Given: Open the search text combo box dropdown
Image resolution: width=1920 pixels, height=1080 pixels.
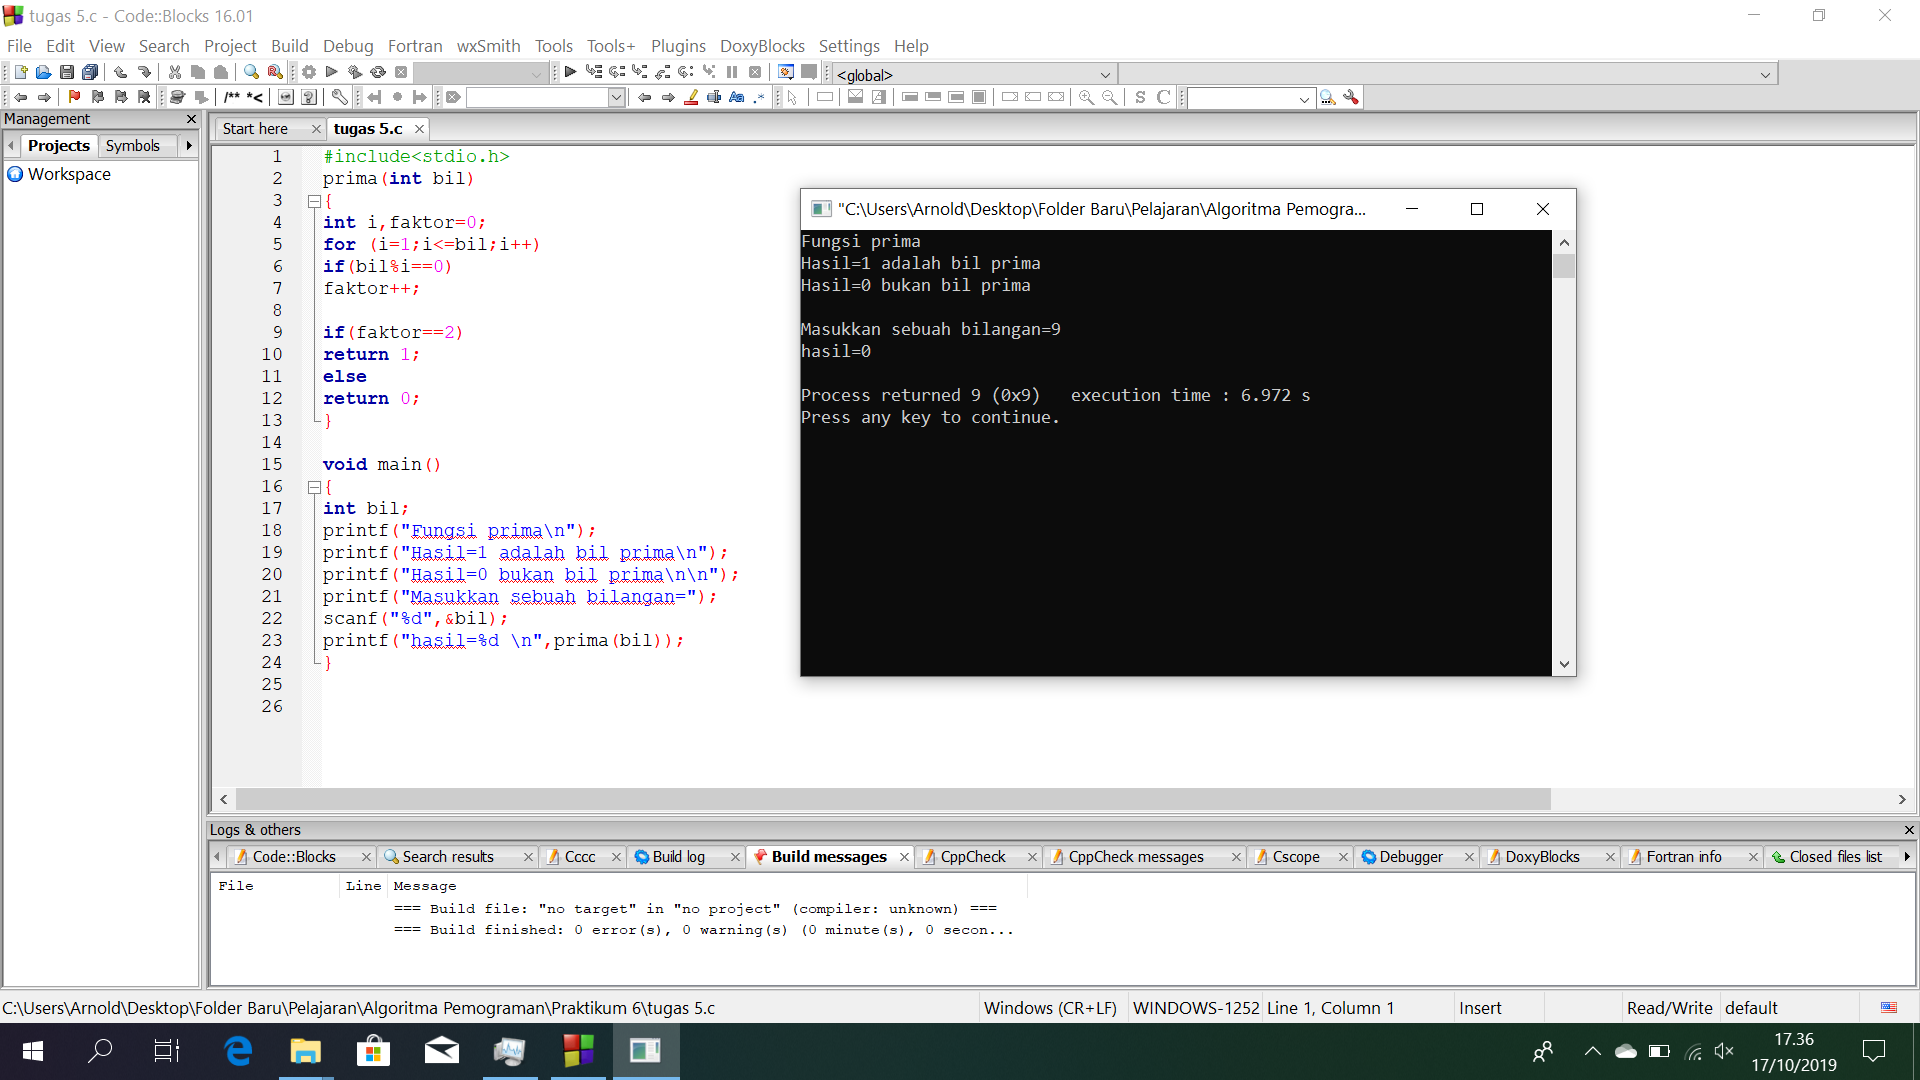Looking at the screenshot, I should (616, 97).
